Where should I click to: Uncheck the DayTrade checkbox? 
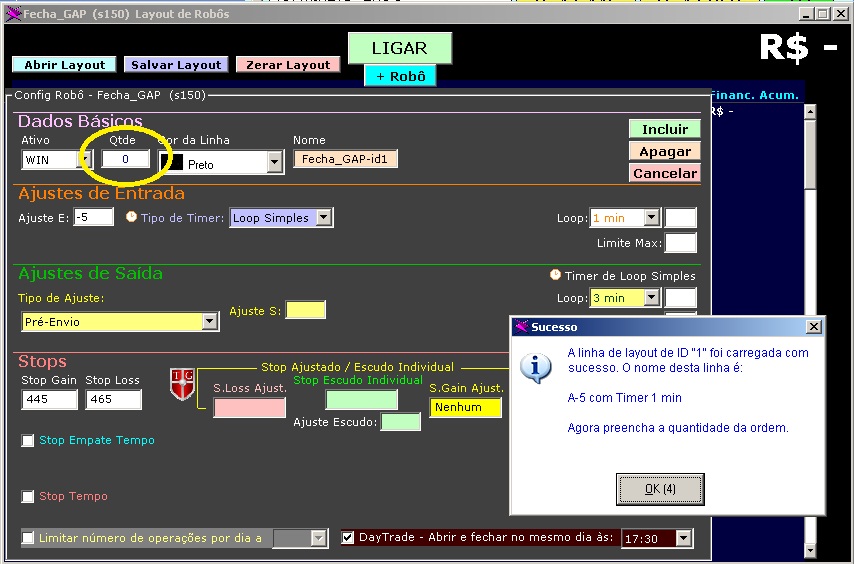pyautogui.click(x=348, y=538)
